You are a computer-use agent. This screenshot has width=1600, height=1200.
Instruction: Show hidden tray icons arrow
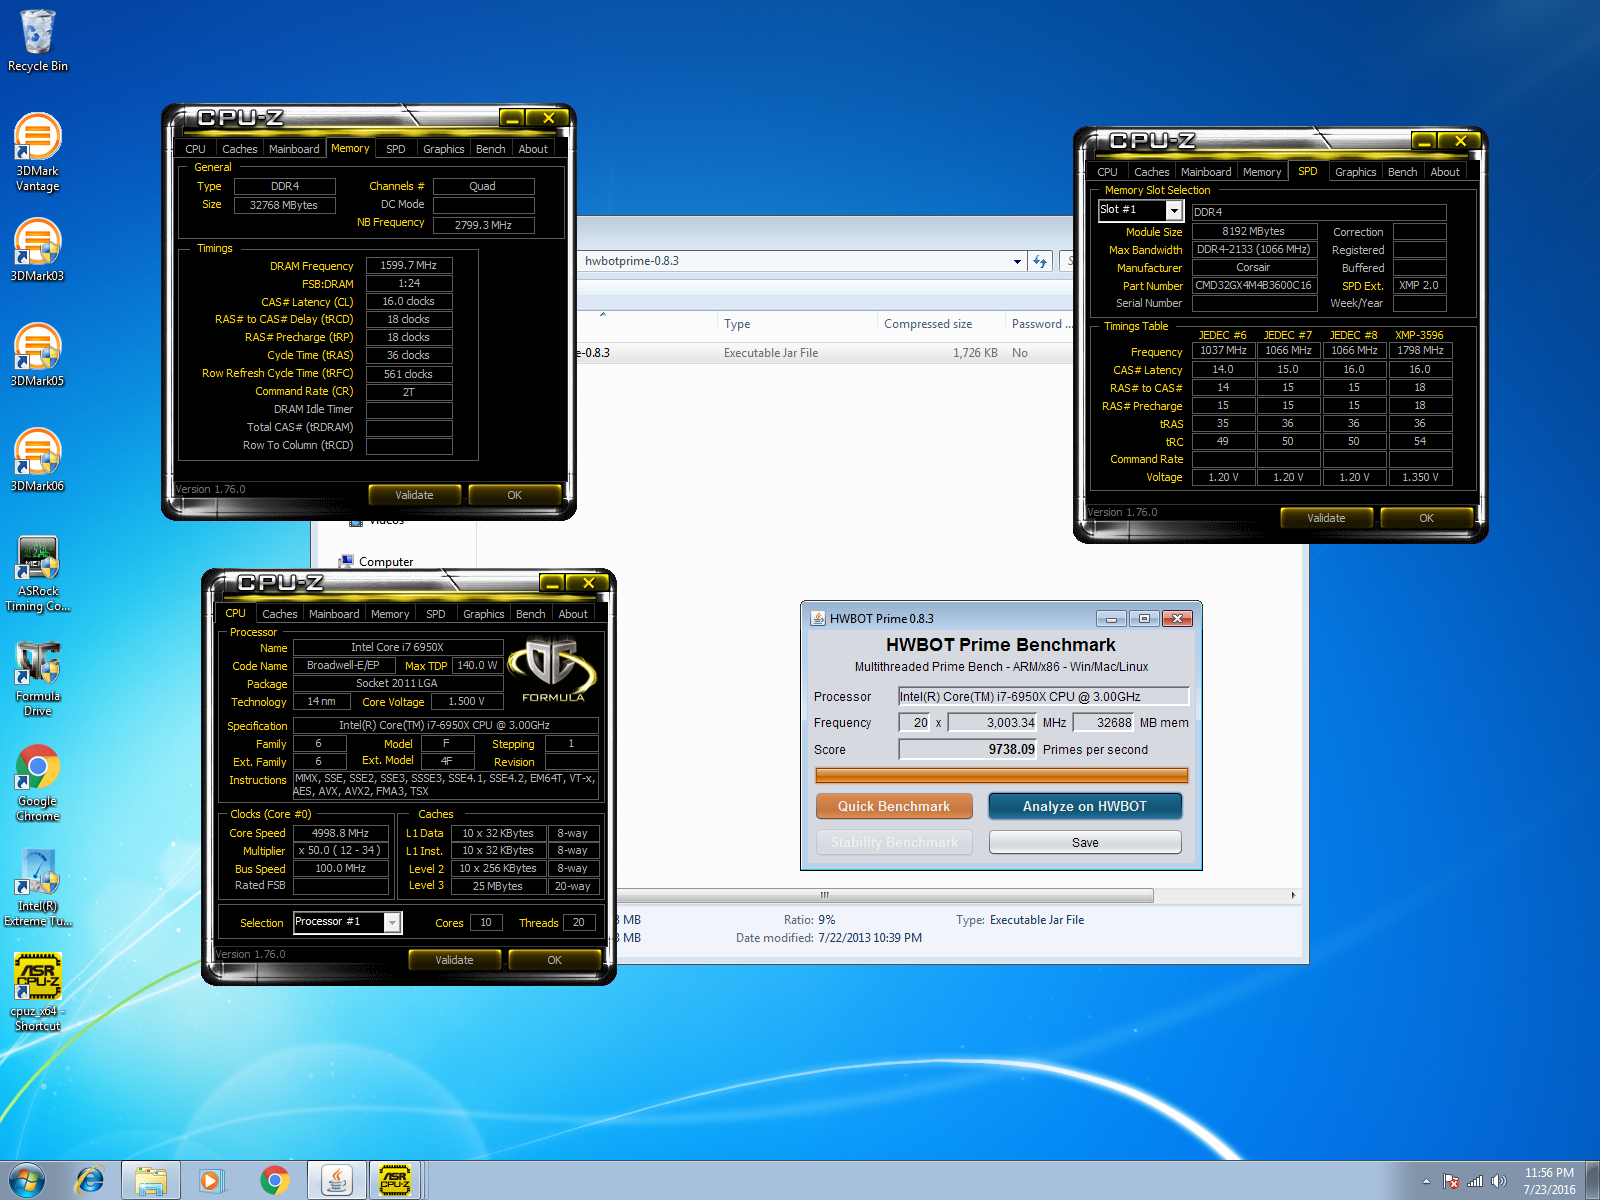click(1426, 1181)
